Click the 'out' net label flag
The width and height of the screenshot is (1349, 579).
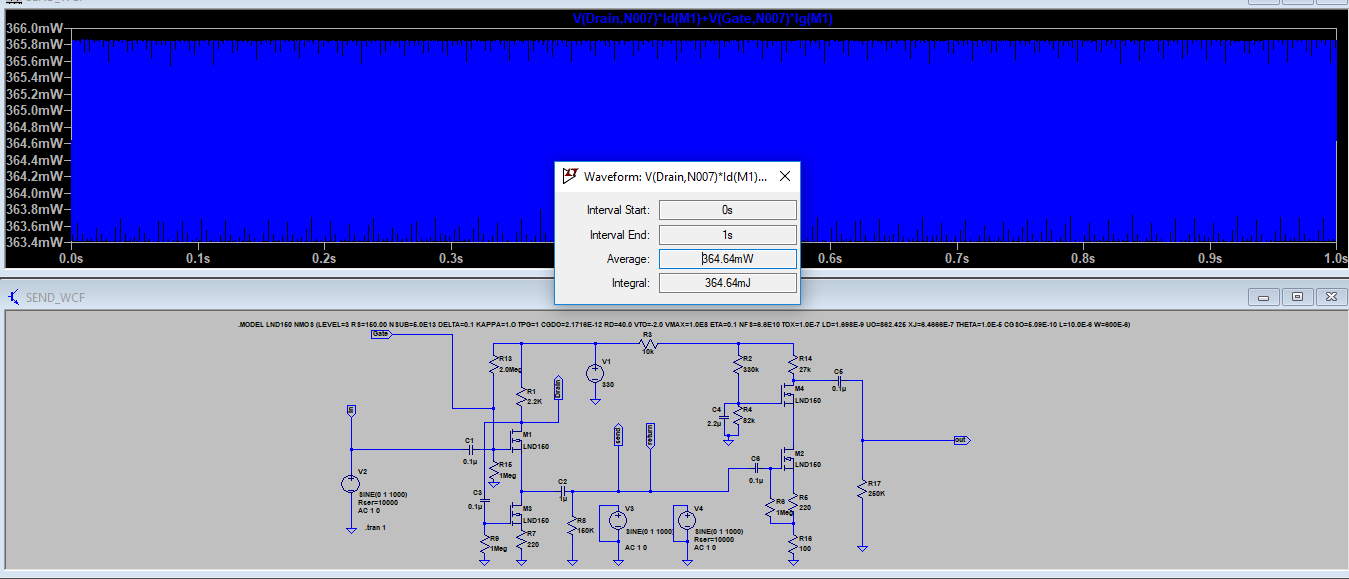coord(961,440)
